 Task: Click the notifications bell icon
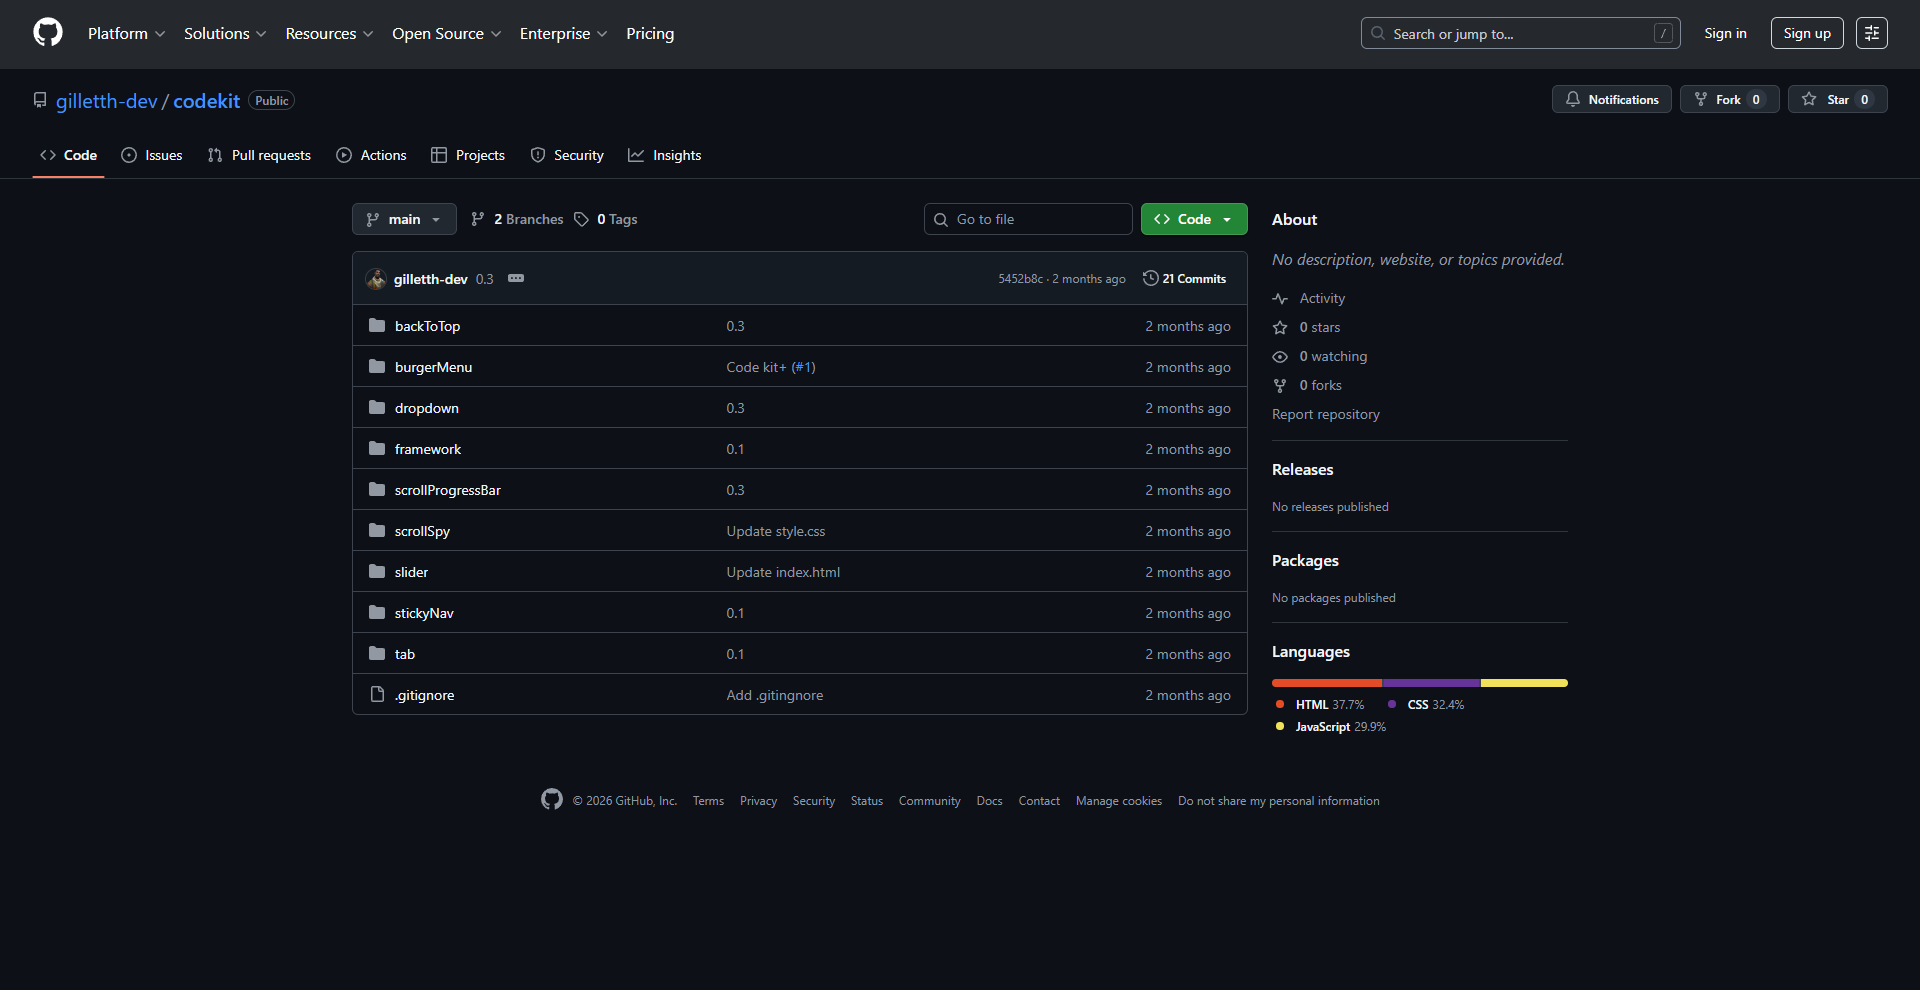point(1574,99)
